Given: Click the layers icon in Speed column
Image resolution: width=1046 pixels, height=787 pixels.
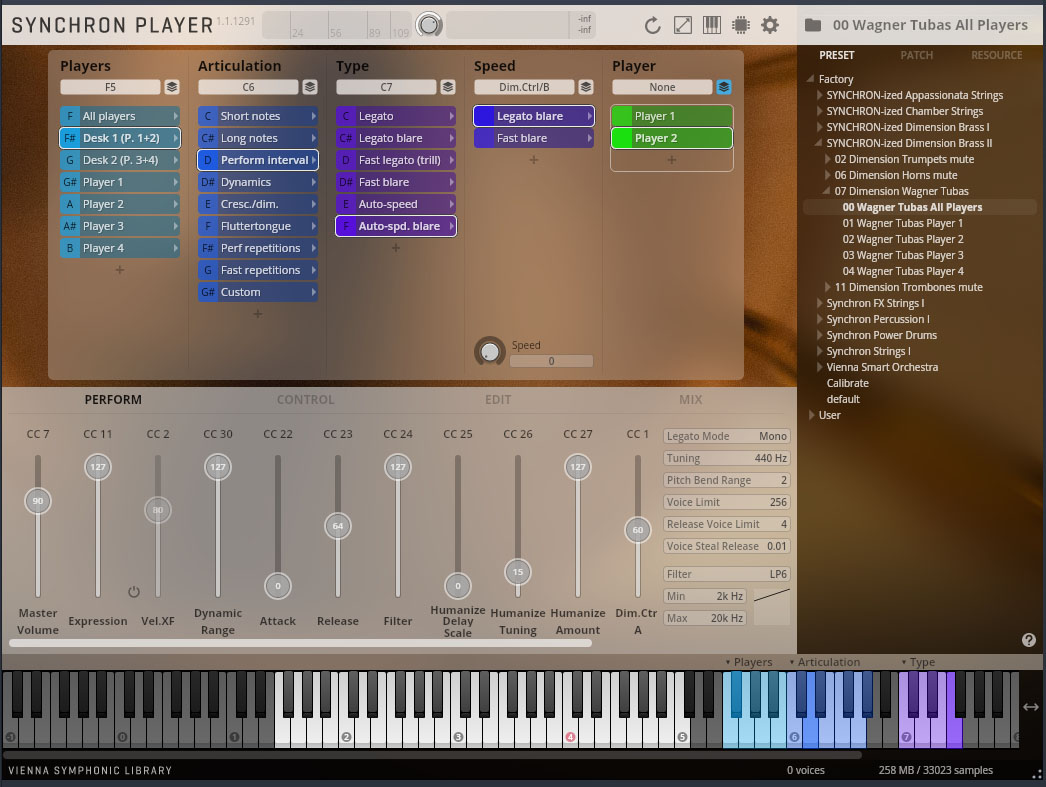Looking at the screenshot, I should point(586,87).
